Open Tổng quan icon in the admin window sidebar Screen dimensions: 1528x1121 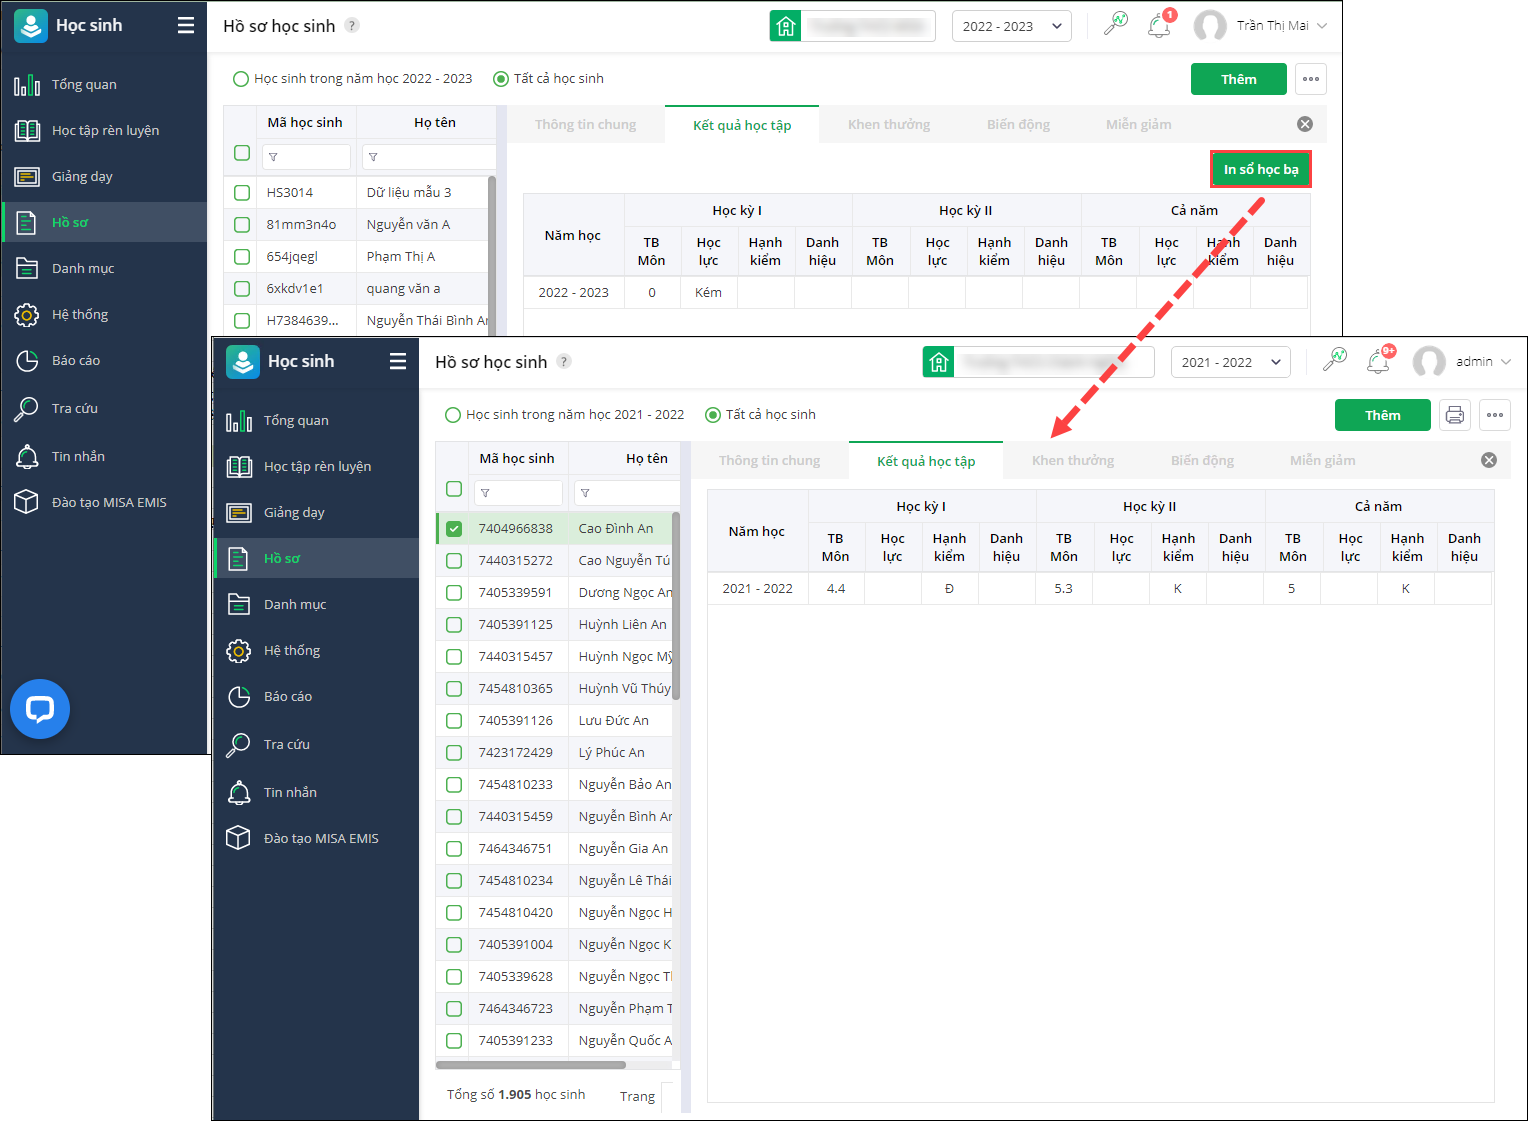239,421
